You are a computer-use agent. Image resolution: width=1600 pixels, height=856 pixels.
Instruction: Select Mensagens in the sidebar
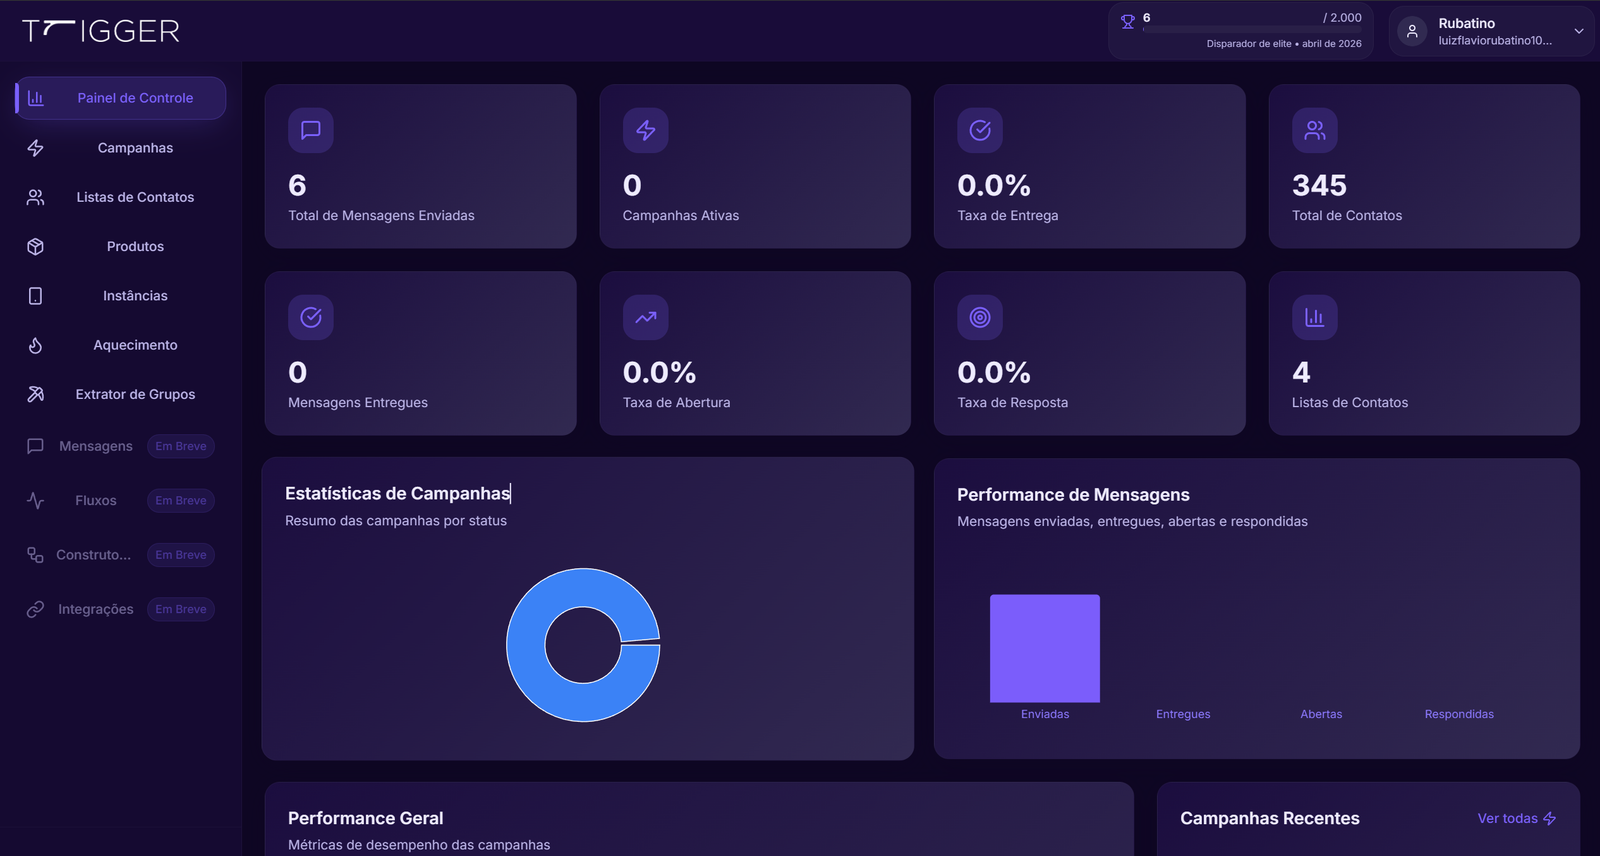(x=95, y=446)
